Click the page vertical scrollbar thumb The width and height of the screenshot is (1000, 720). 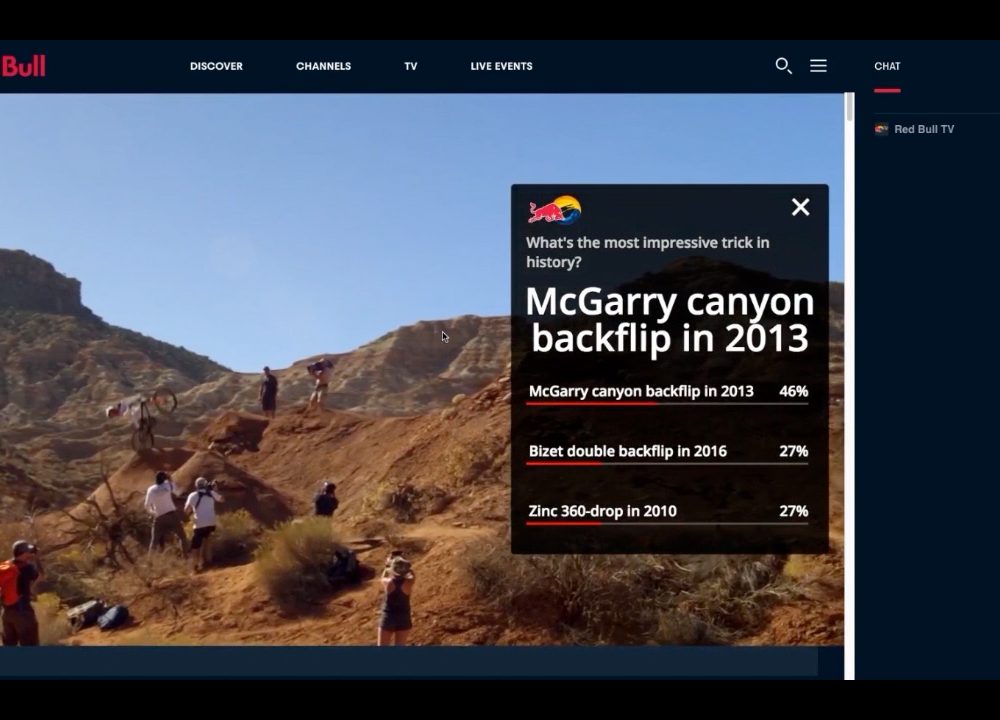(849, 107)
